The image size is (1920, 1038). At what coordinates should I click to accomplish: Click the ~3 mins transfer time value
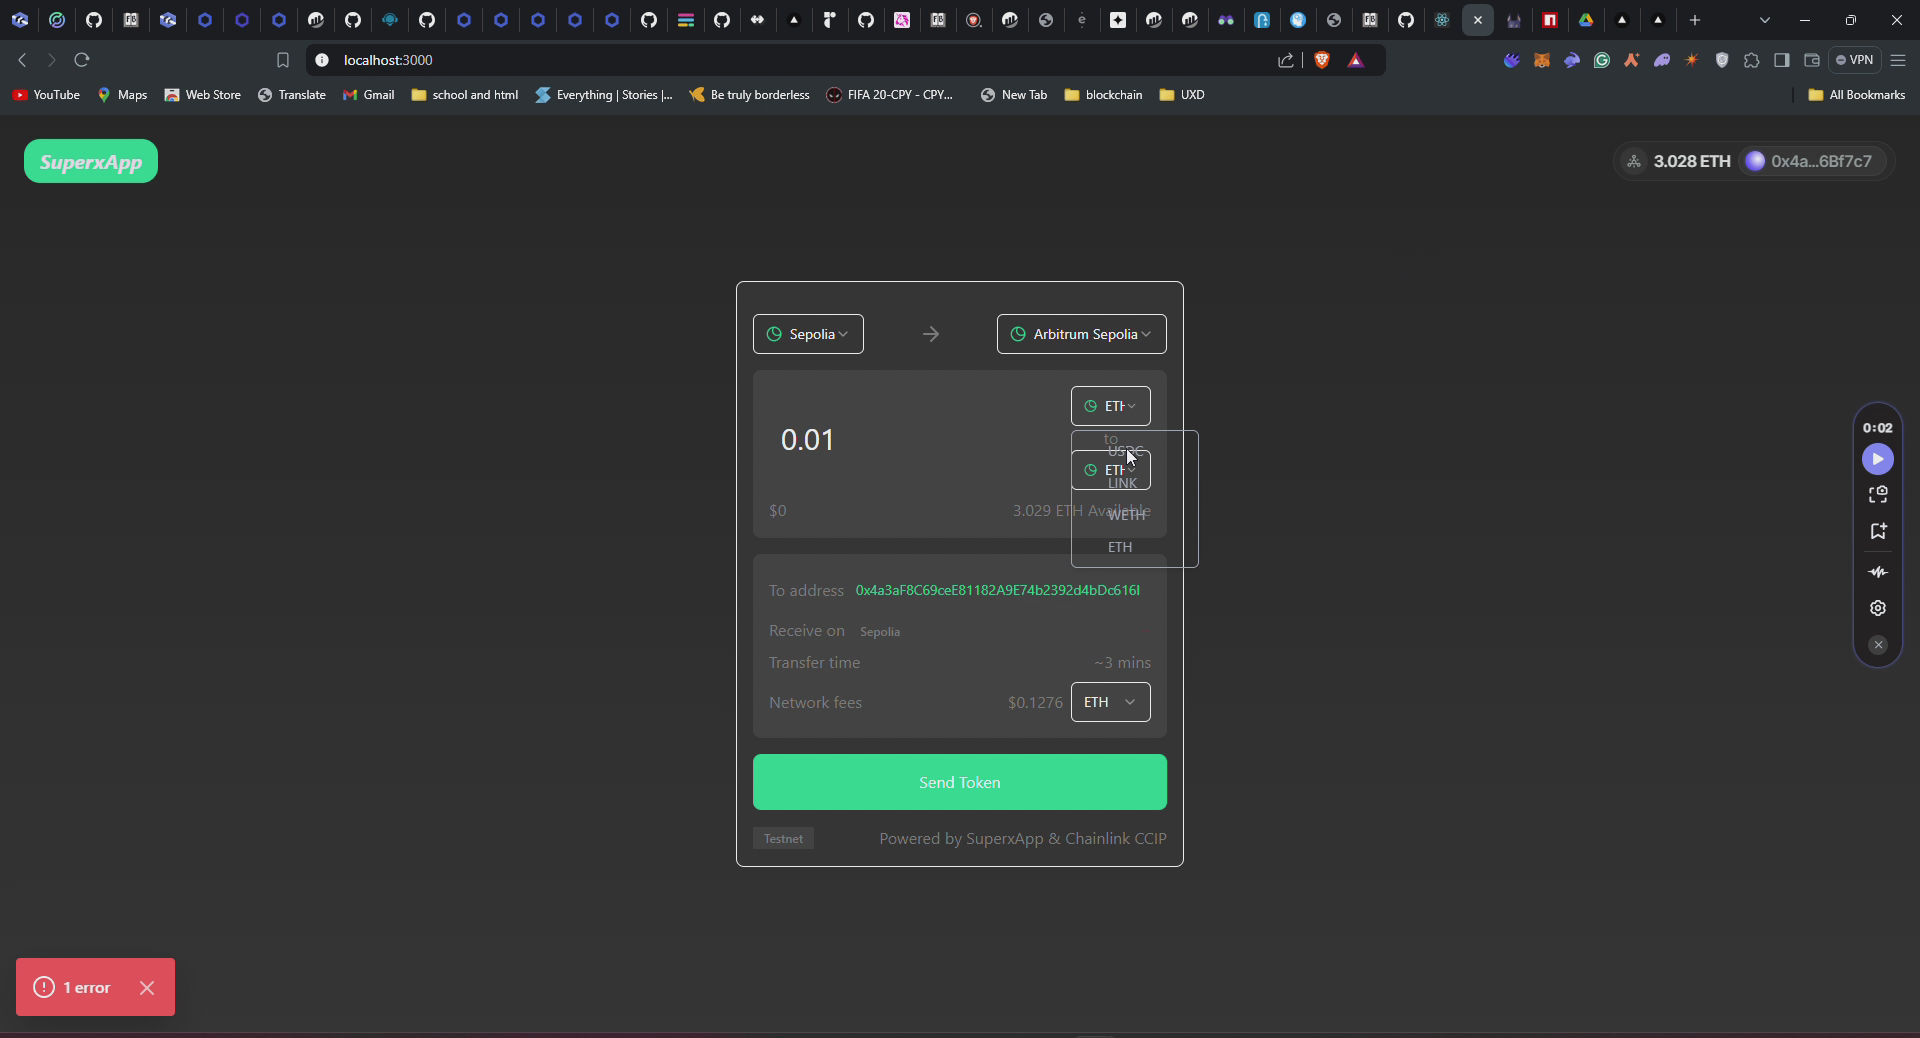[1122, 663]
